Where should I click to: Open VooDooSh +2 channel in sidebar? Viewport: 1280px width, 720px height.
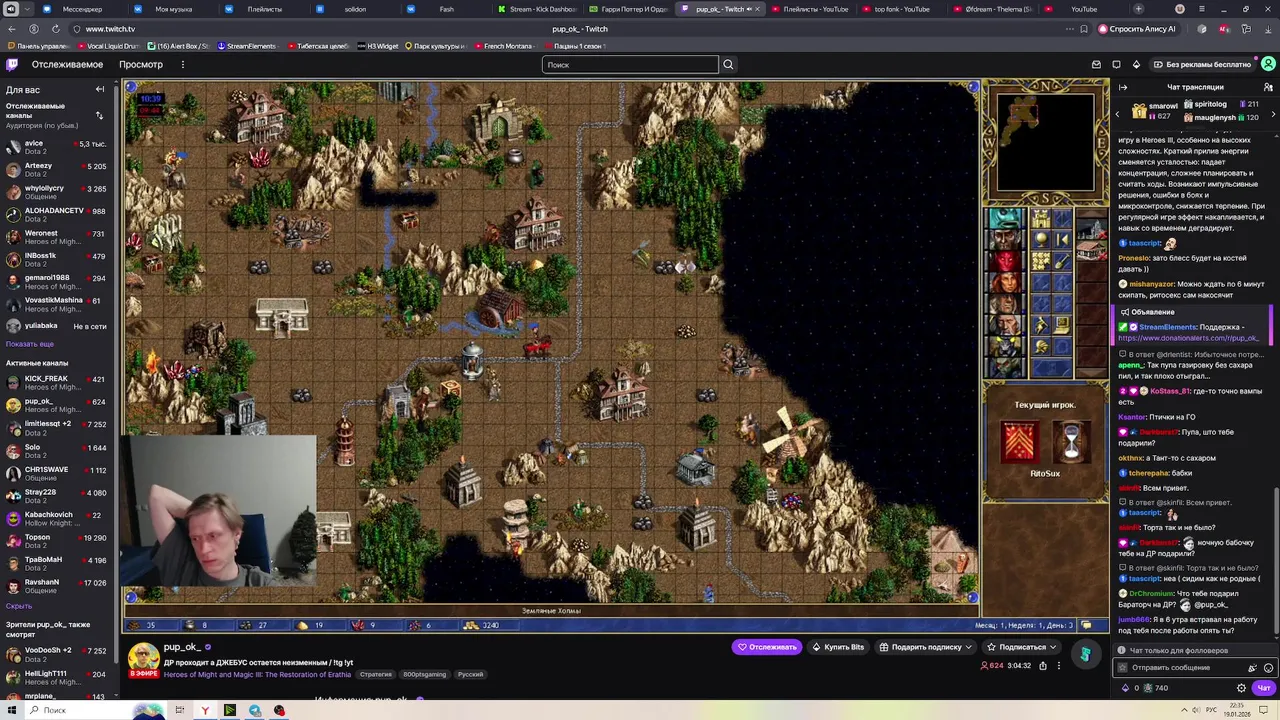pyautogui.click(x=59, y=654)
